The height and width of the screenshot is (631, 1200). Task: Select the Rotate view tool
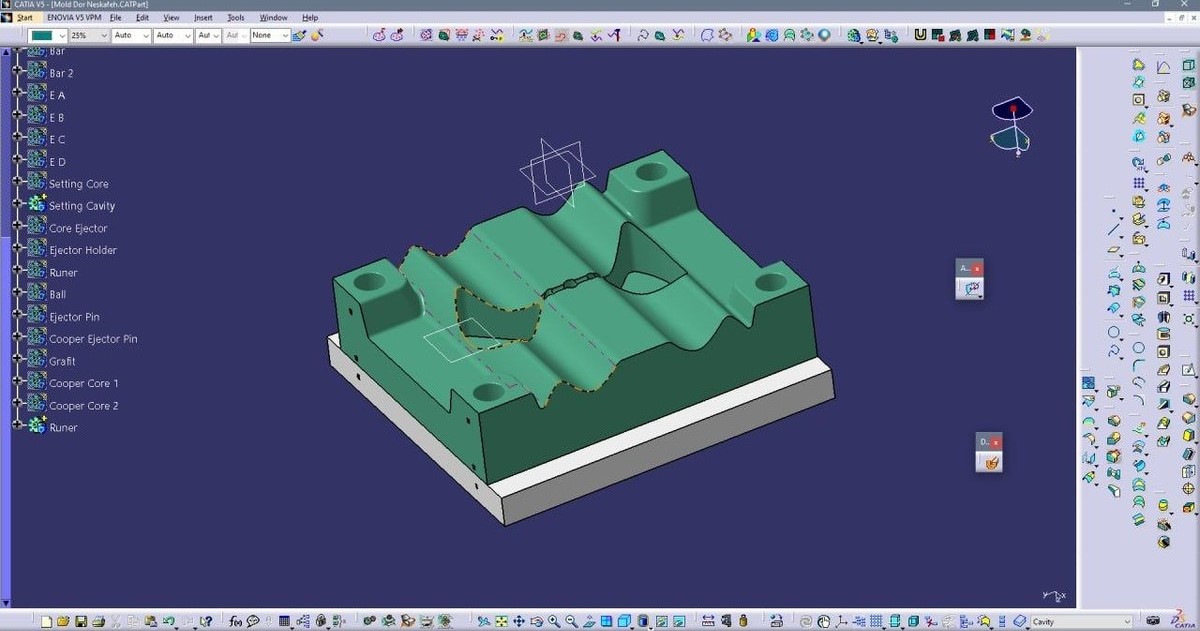(x=536, y=621)
